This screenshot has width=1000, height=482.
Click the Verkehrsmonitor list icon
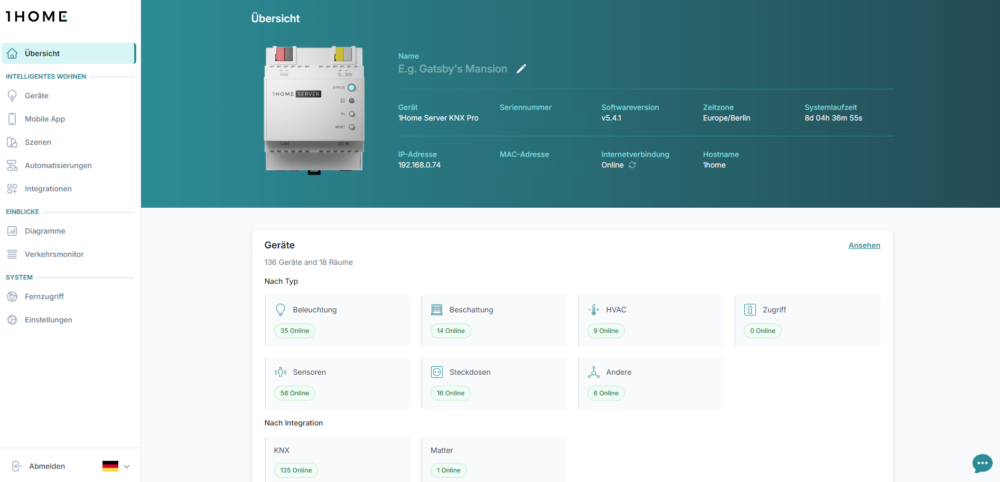click(12, 254)
